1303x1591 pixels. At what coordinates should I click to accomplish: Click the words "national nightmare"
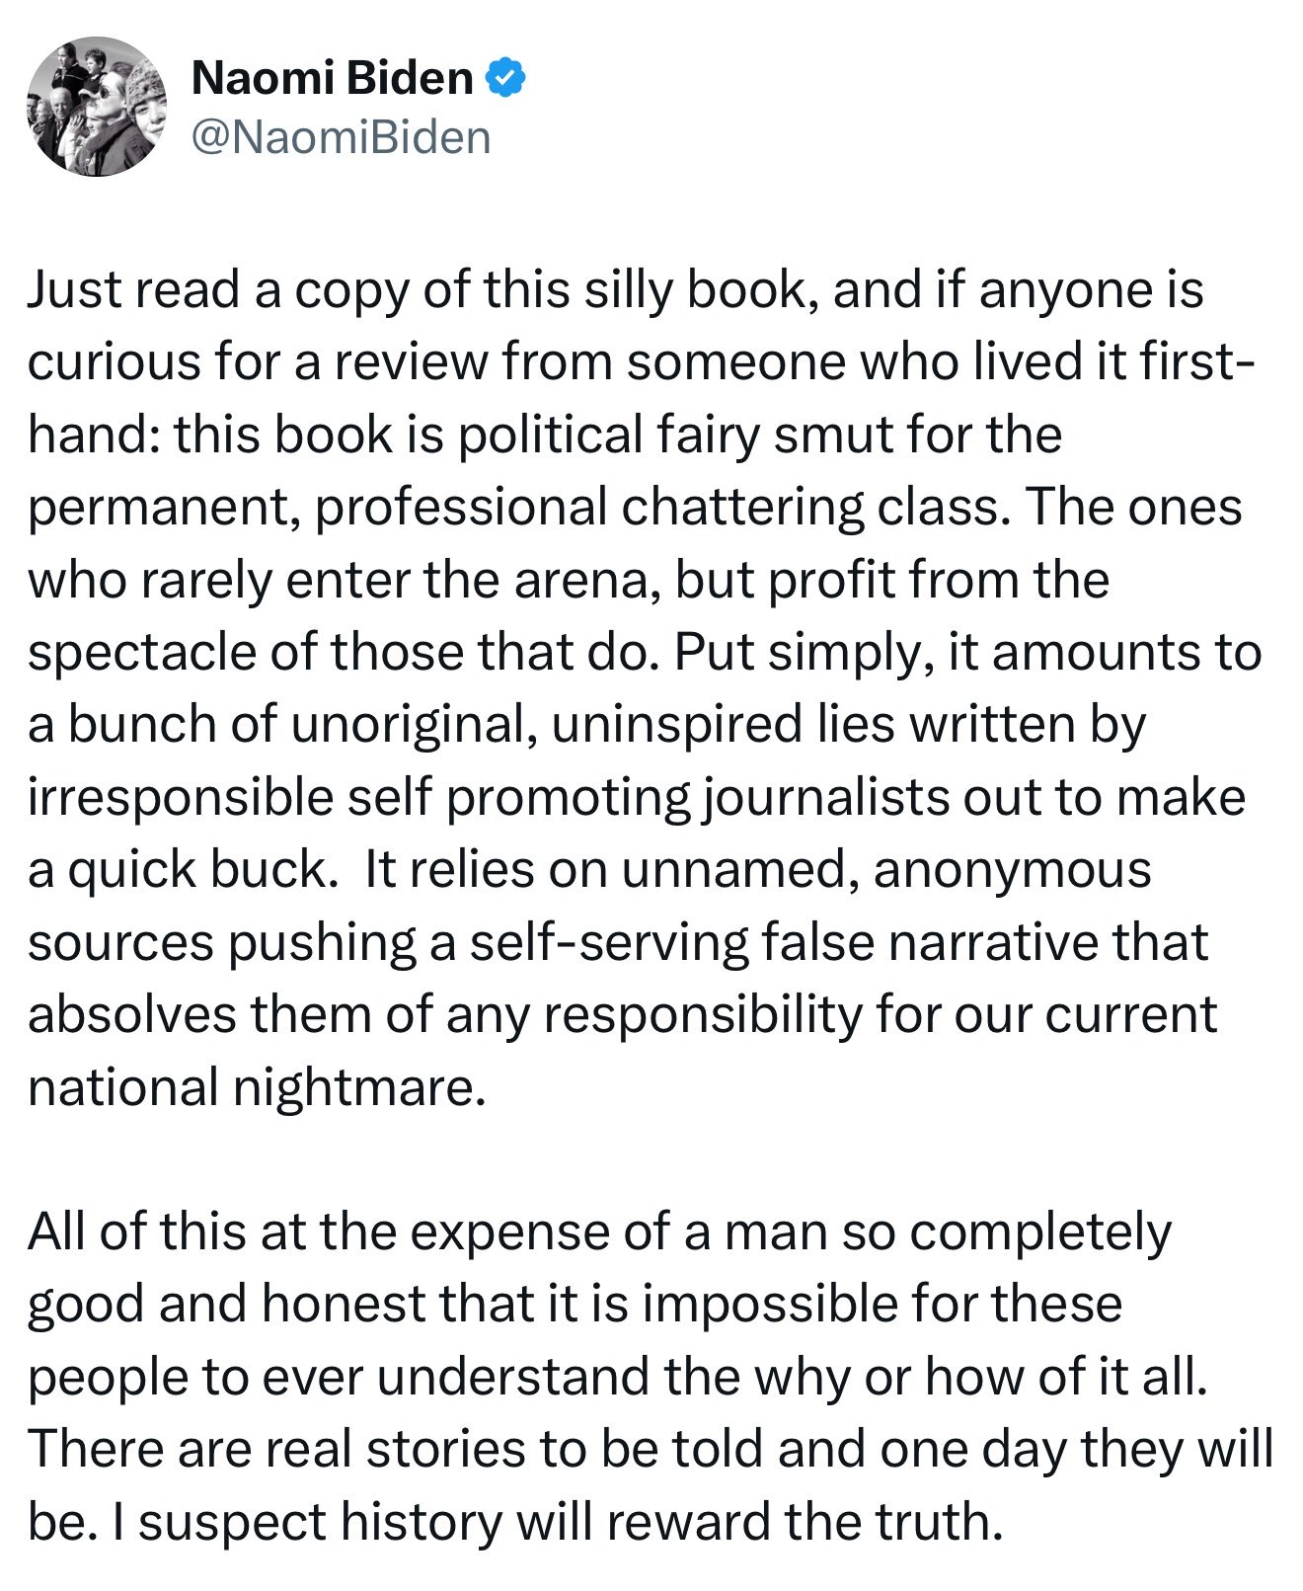256,1087
